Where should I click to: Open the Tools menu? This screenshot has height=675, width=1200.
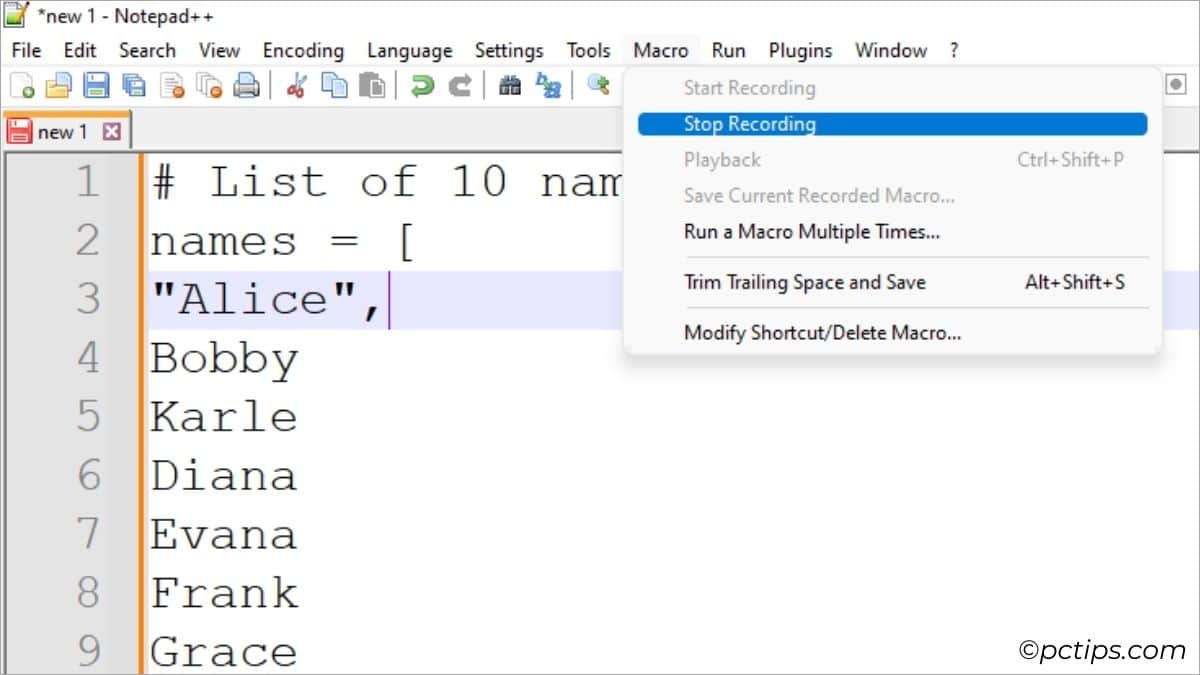[x=588, y=50]
